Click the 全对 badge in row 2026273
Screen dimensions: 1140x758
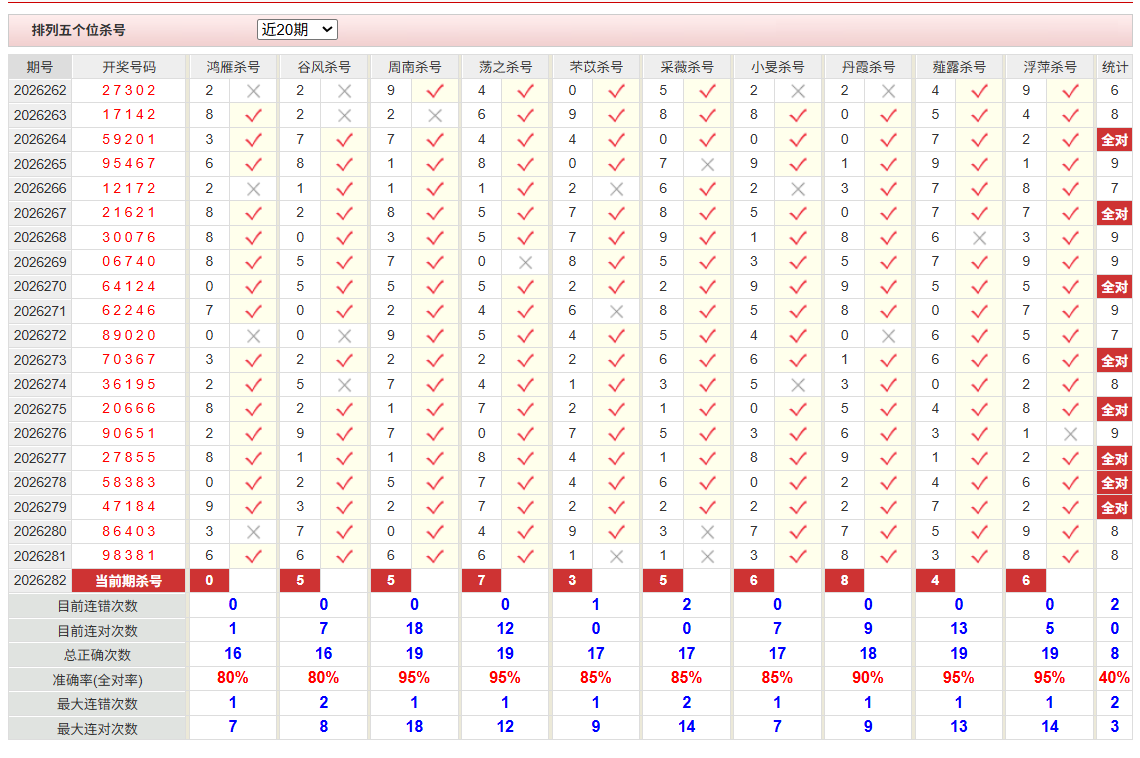[x=1115, y=360]
